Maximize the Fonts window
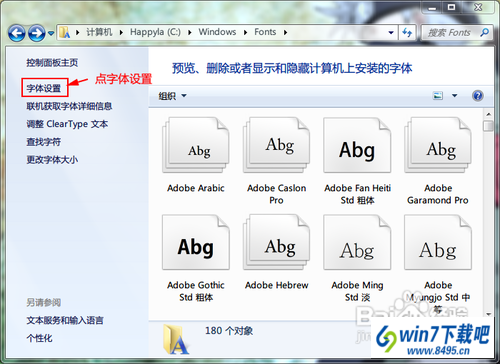Image resolution: width=500 pixels, height=364 pixels. 451,7
